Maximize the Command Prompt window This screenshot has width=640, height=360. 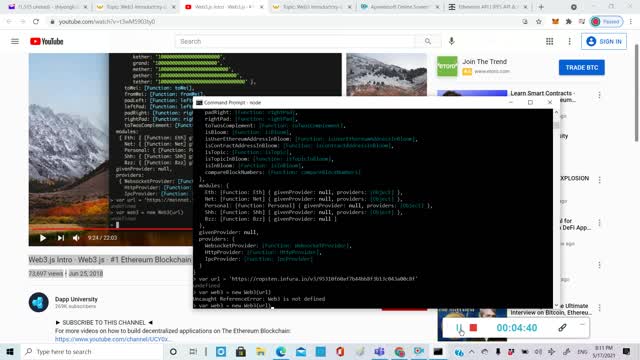click(x=530, y=102)
